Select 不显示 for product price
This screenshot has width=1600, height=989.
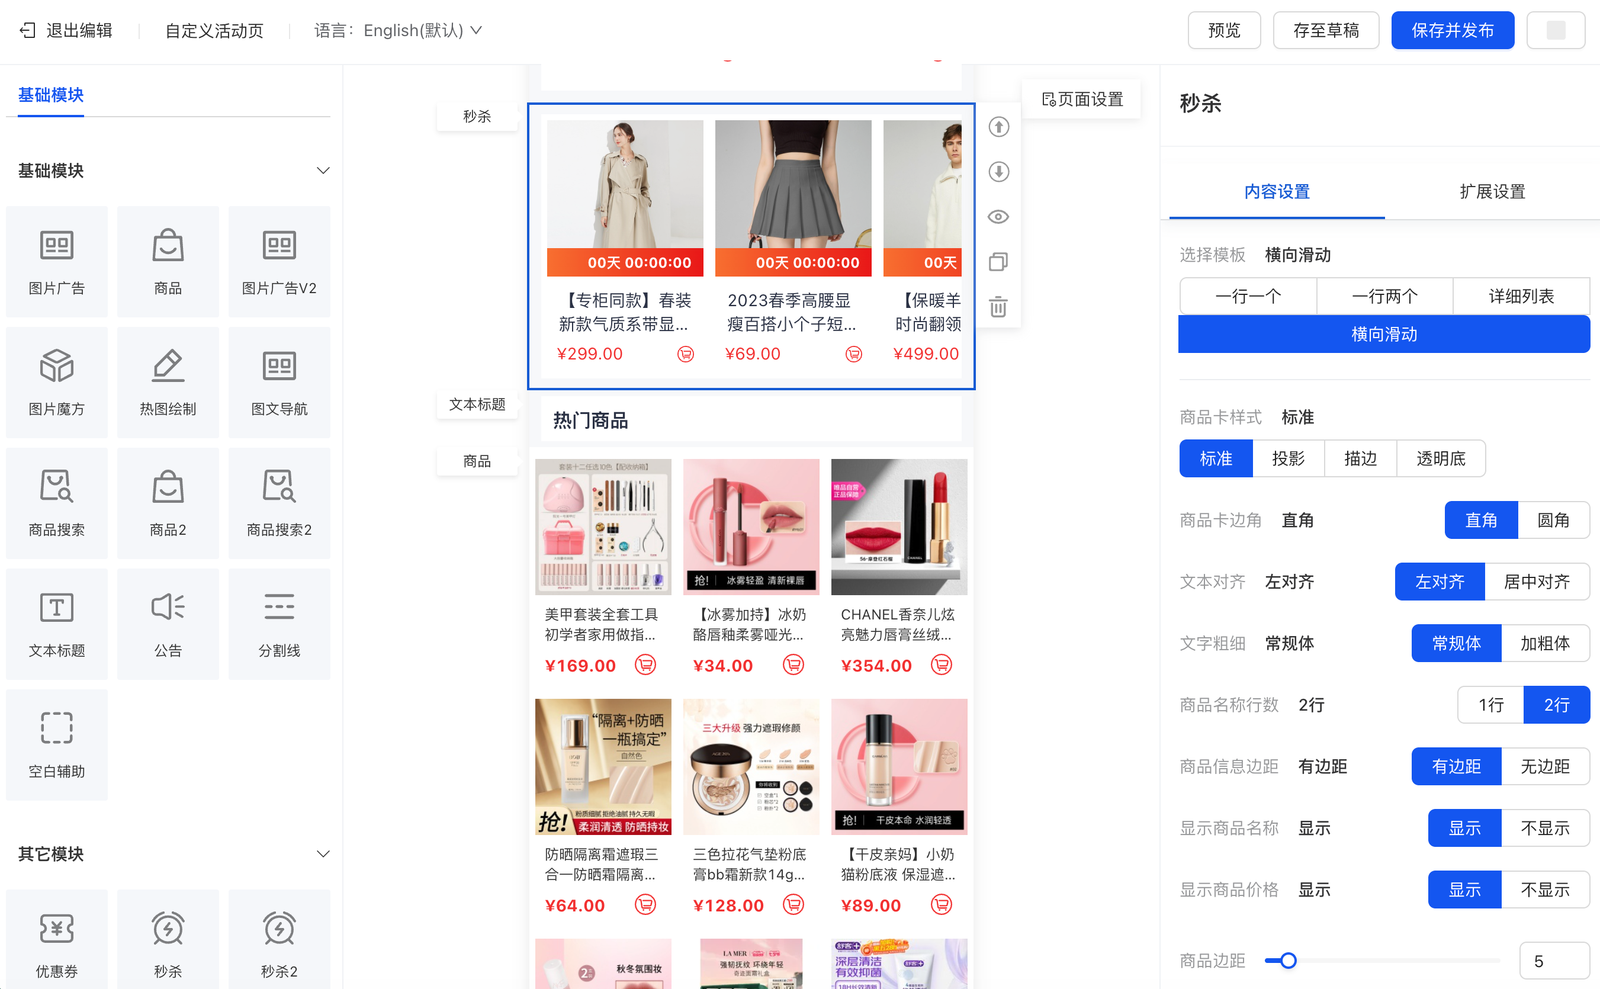tap(1545, 890)
